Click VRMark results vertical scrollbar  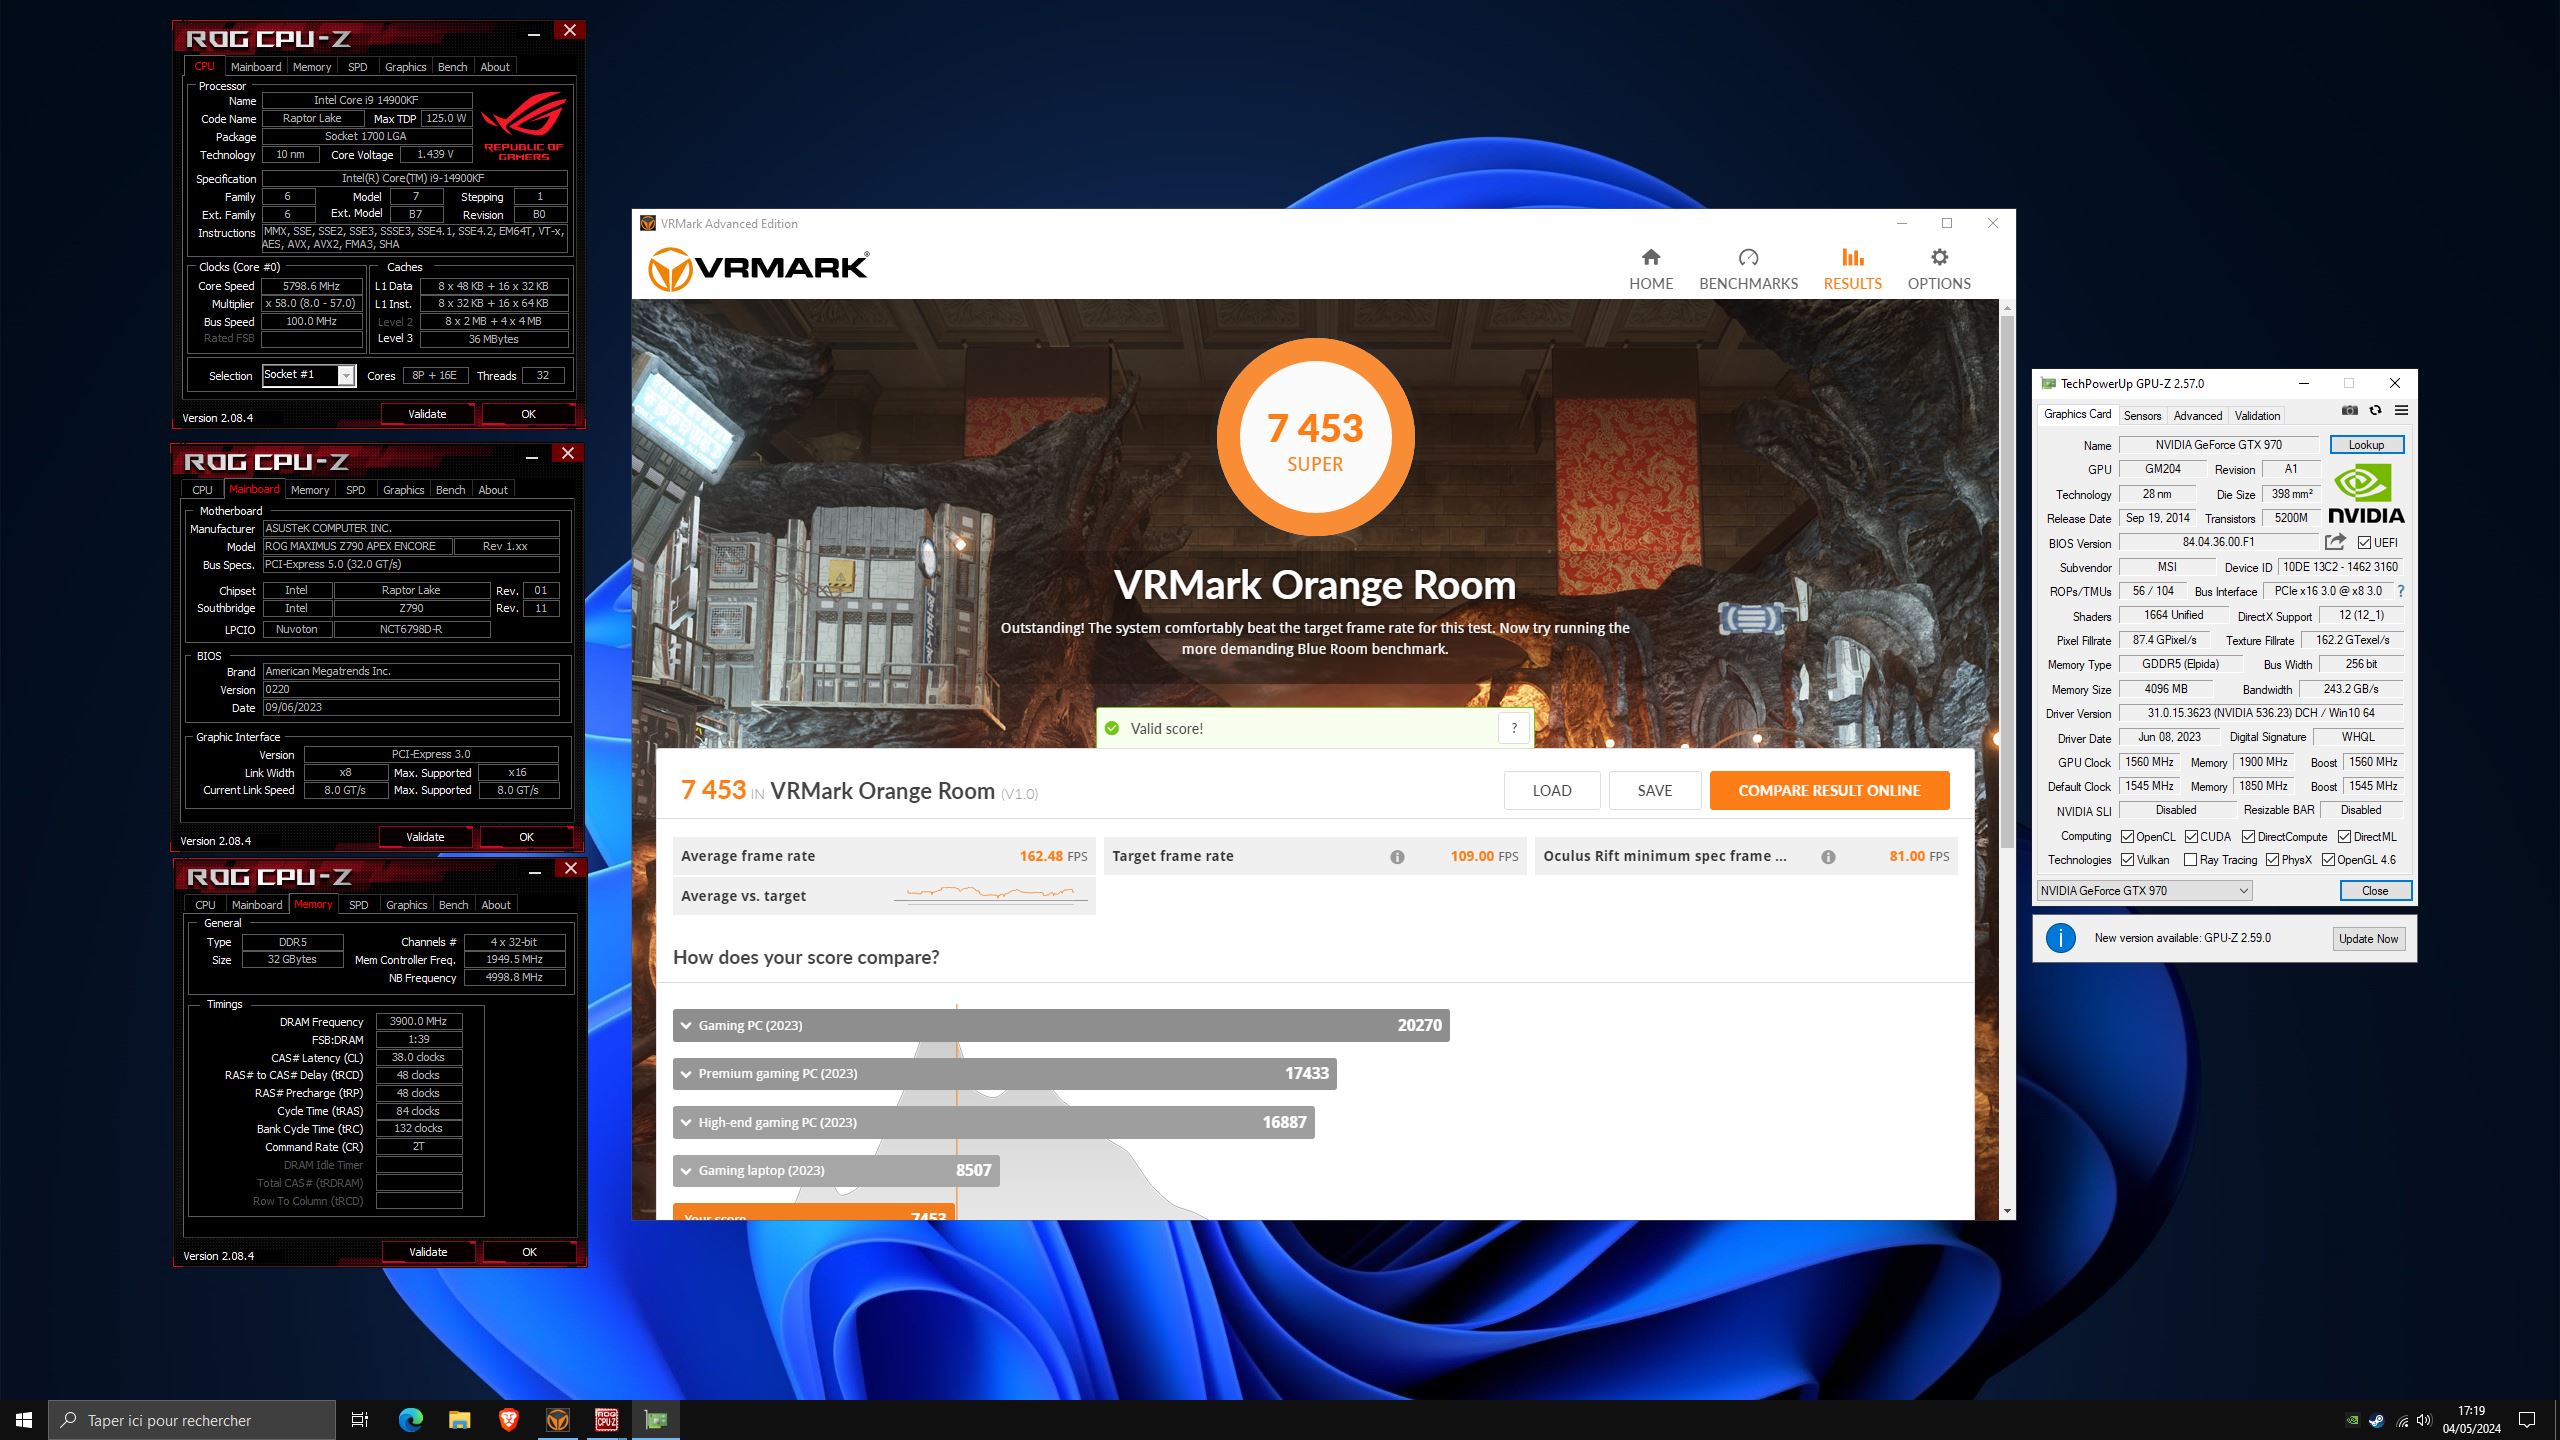2007,580
